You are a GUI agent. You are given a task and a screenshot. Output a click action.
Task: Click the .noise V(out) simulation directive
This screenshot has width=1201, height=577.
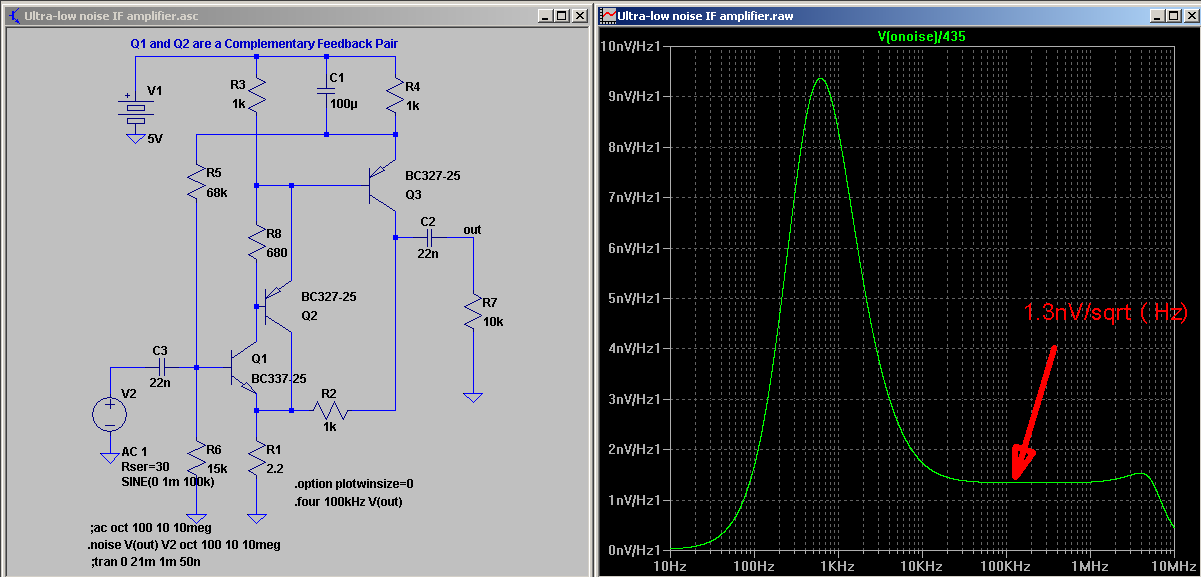[184, 545]
